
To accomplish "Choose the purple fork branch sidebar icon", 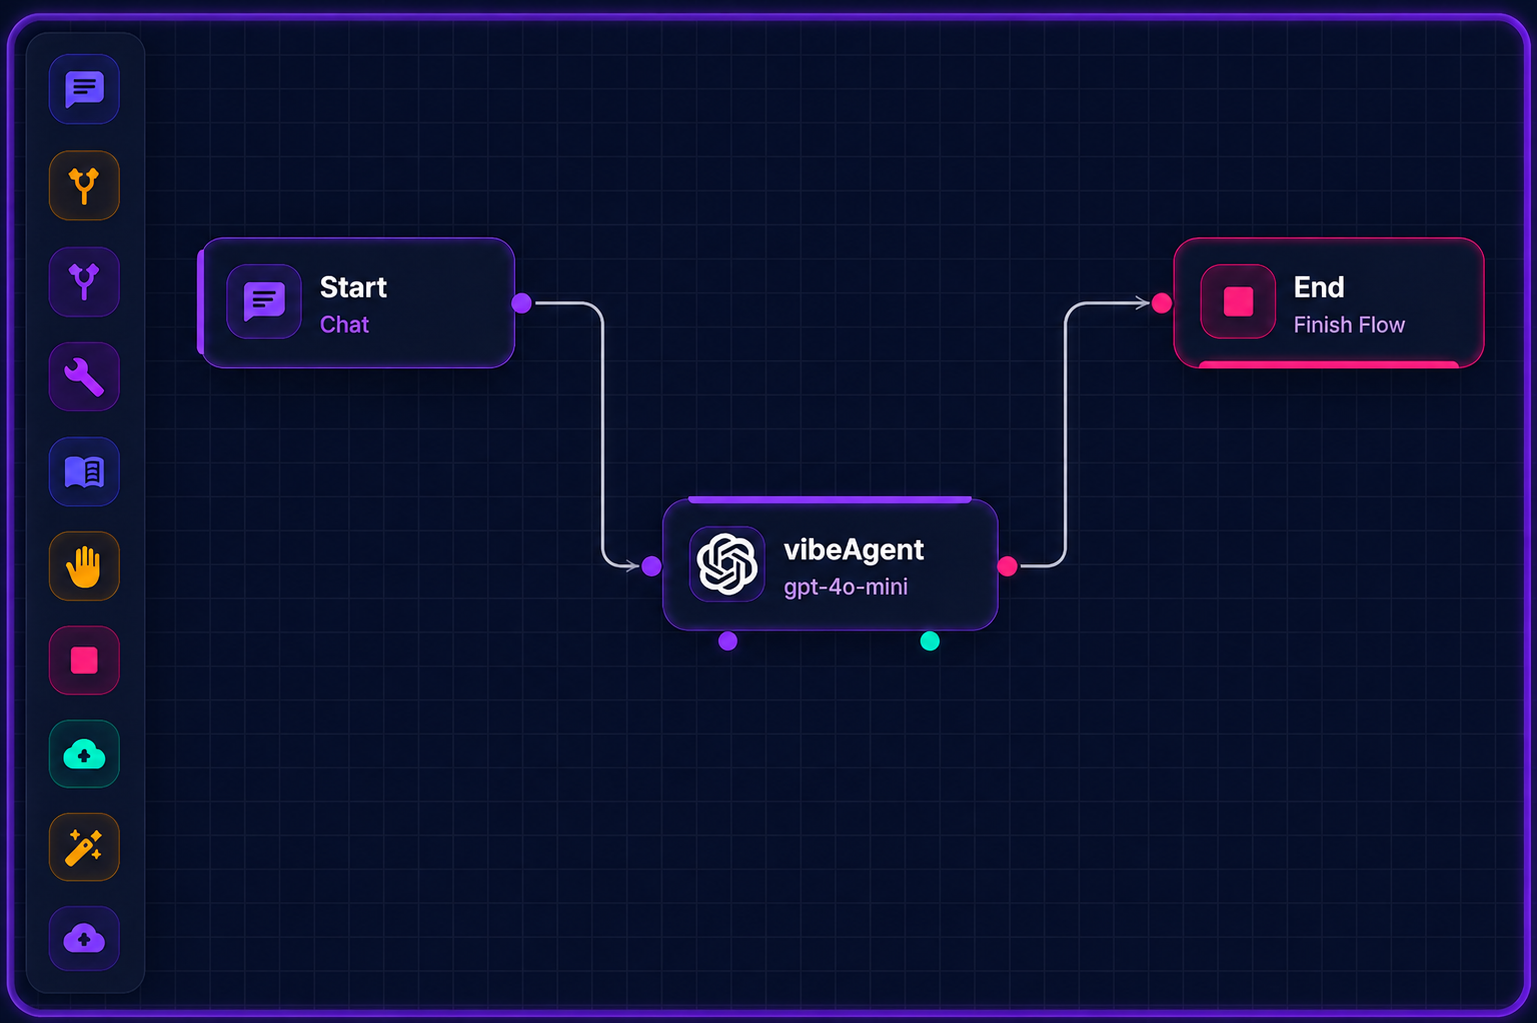I will [84, 281].
